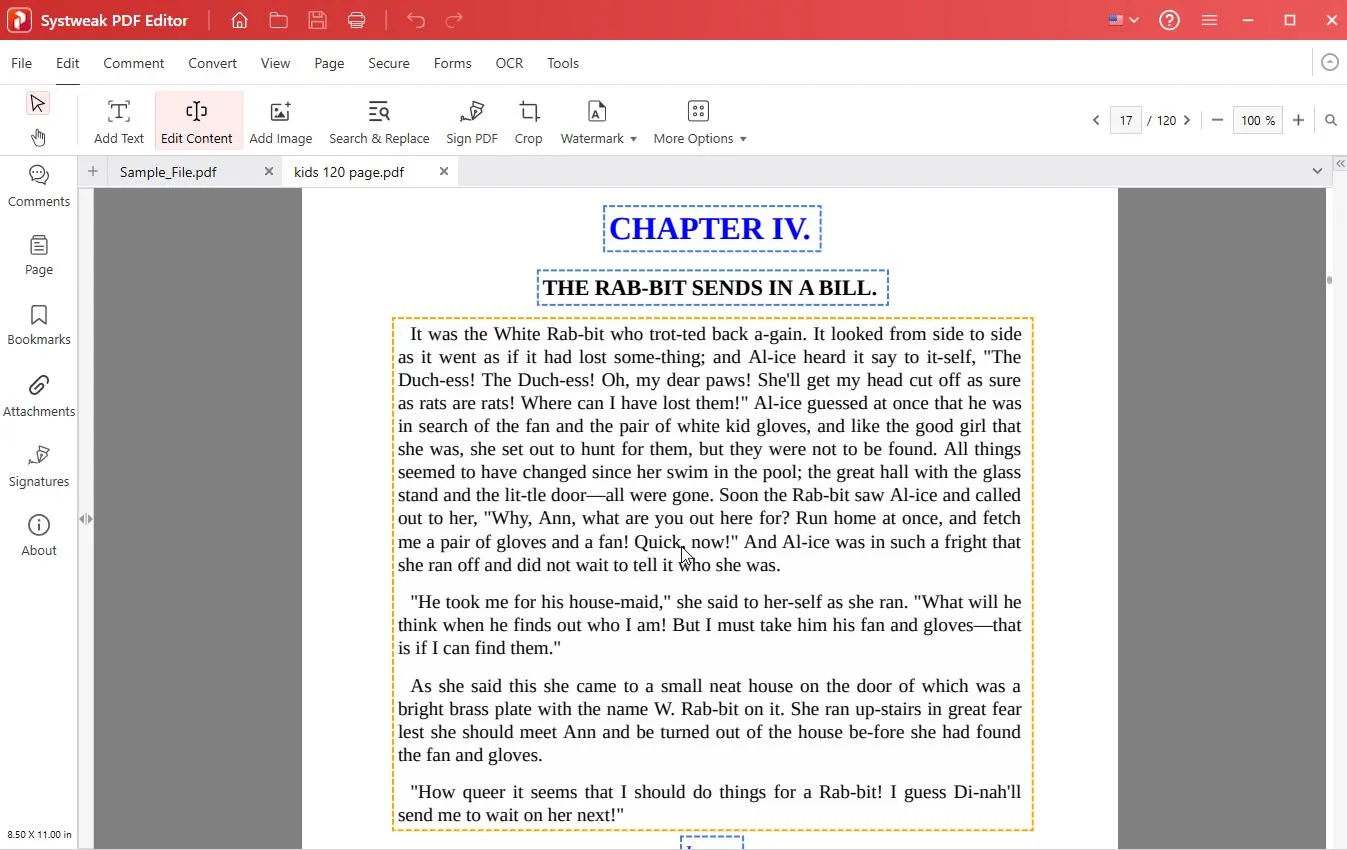Open a file with folder icon
Screen dimensions: 1347x850
[x=278, y=20]
